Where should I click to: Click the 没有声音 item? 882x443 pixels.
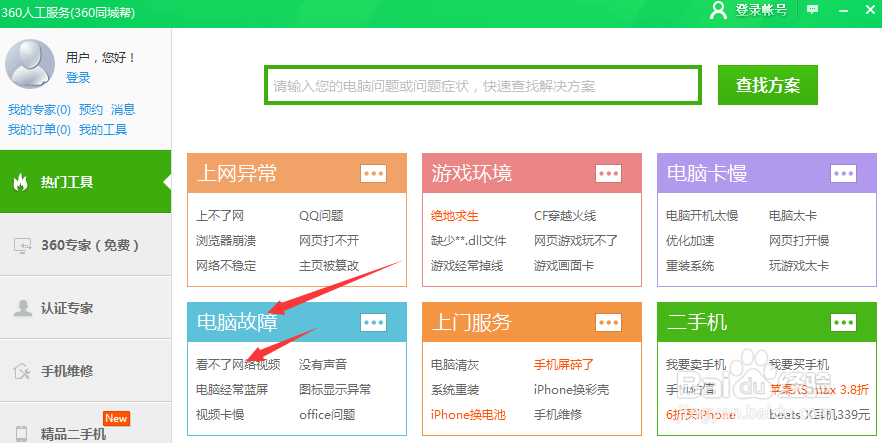[x=323, y=364]
